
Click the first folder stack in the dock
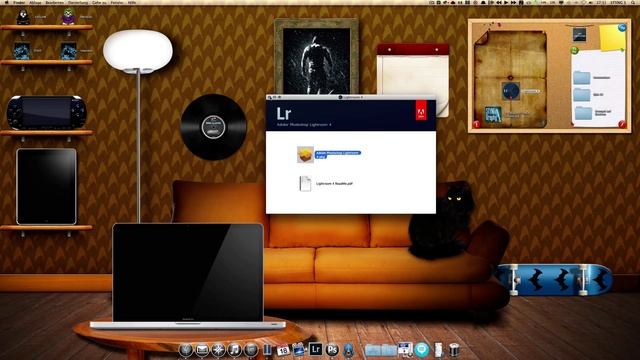pyautogui.click(x=373, y=350)
